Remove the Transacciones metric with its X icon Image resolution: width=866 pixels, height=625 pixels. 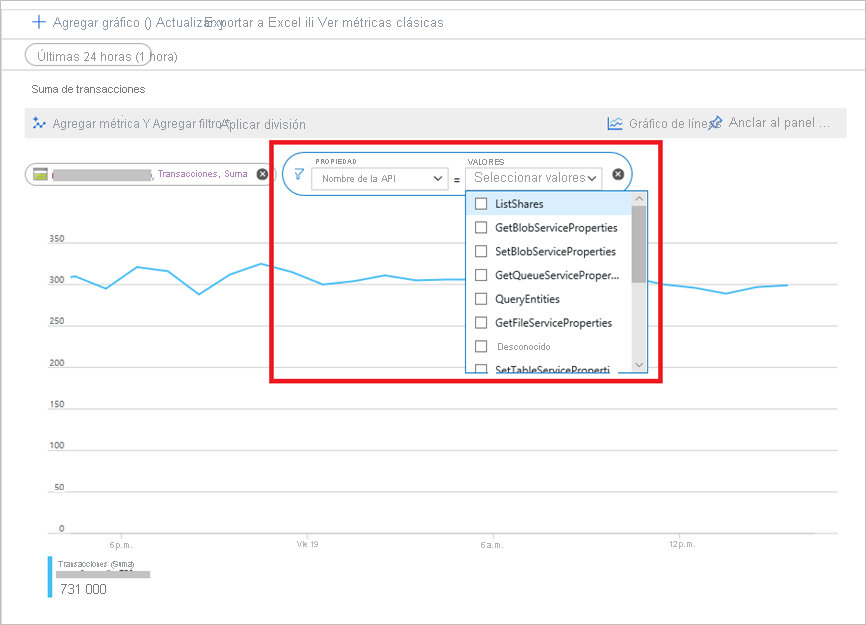pos(260,173)
